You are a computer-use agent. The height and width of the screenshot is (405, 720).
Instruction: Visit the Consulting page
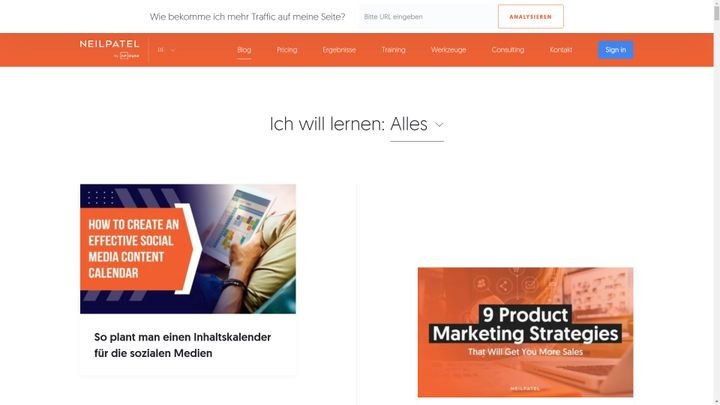[507, 50]
